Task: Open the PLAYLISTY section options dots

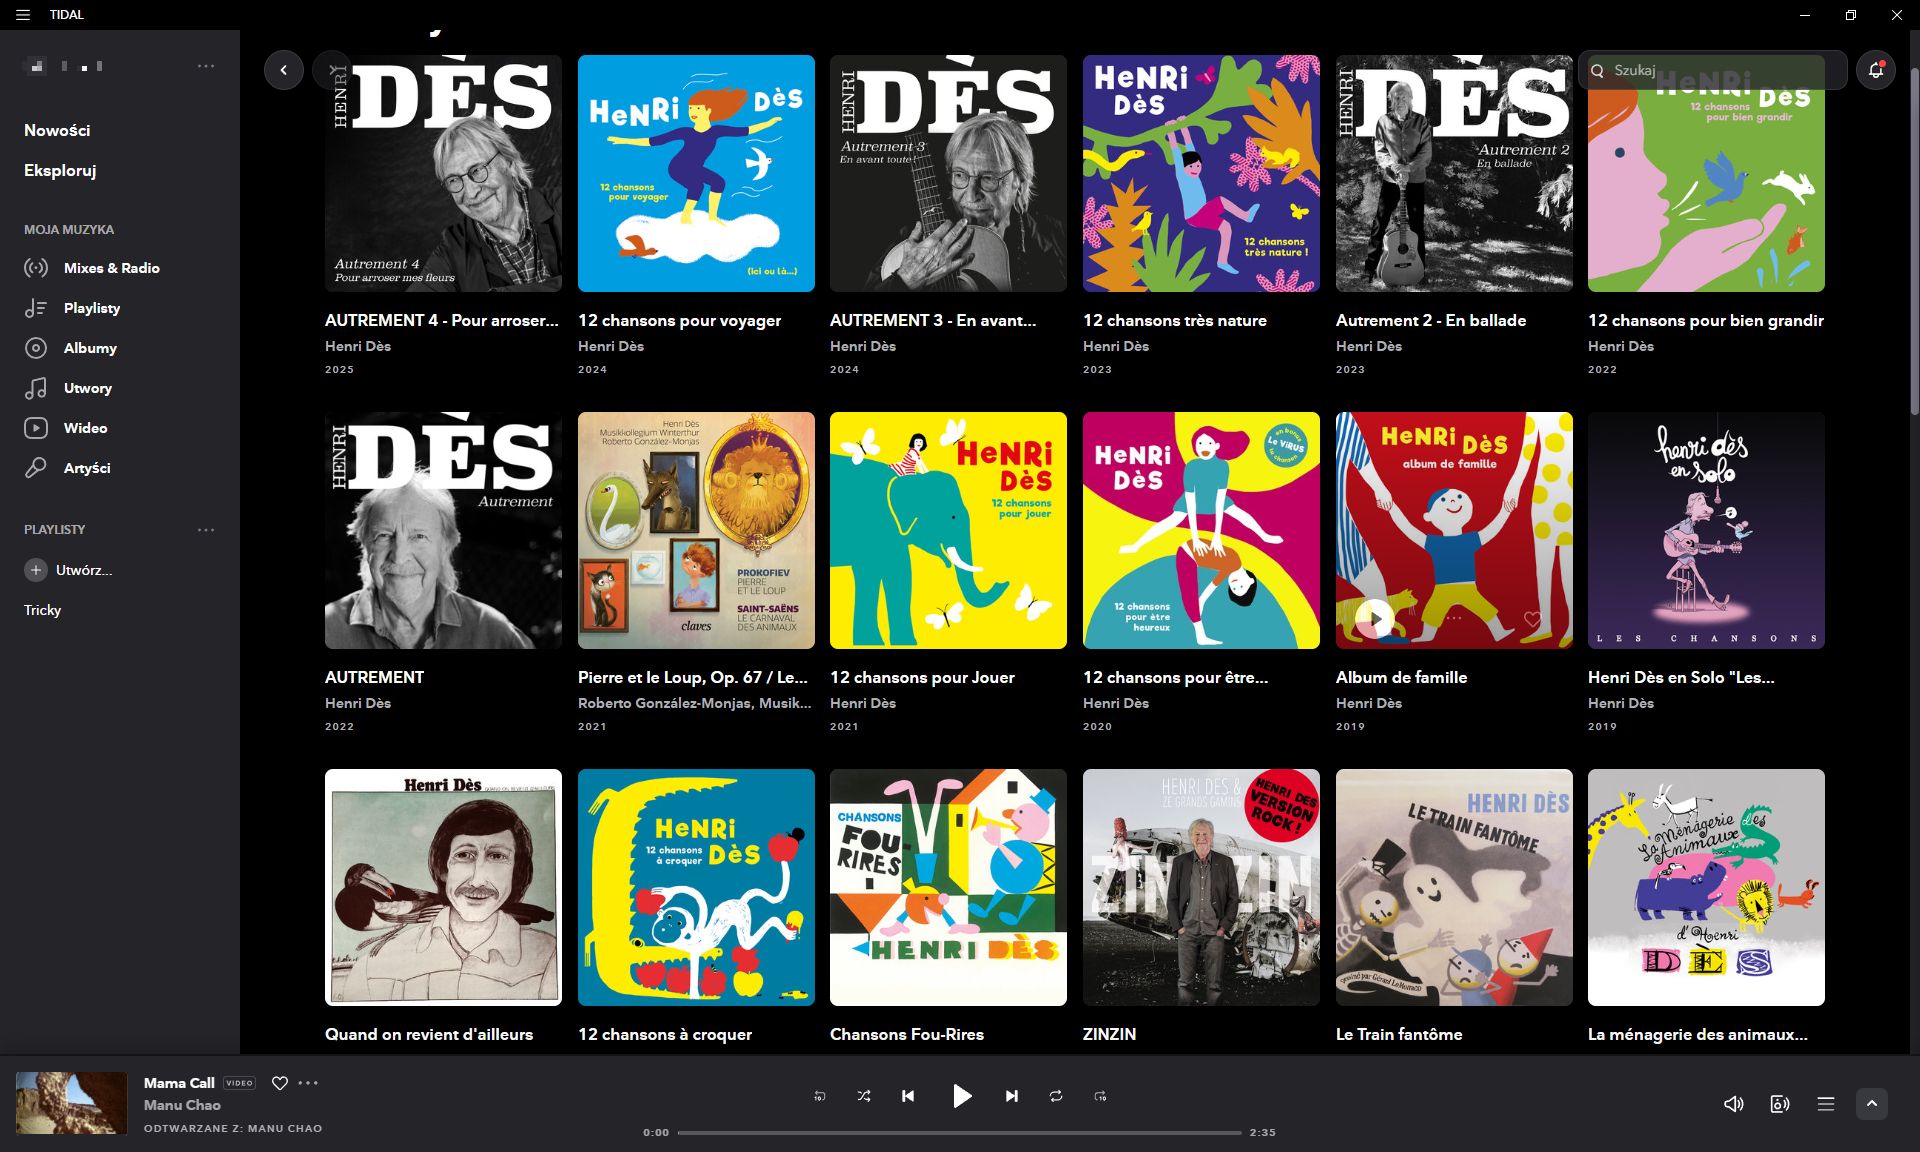Action: click(x=206, y=530)
